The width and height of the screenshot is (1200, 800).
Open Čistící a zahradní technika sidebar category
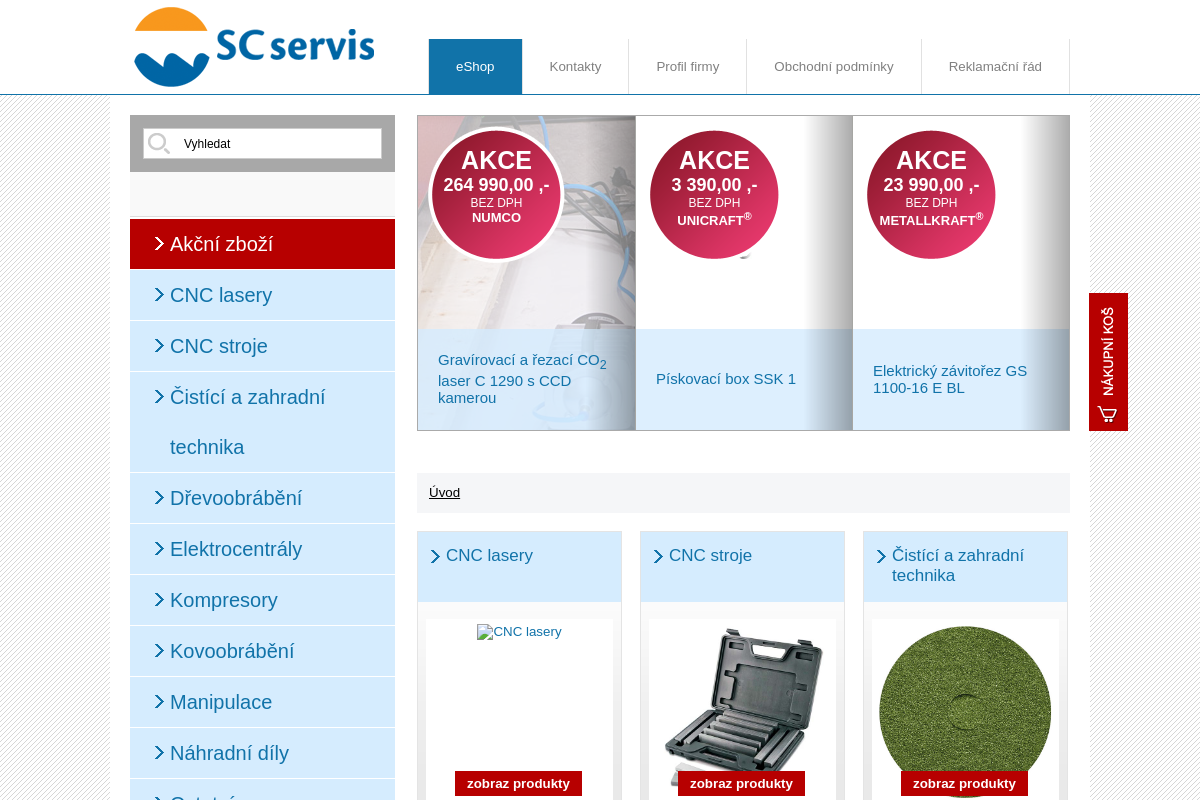[262, 422]
